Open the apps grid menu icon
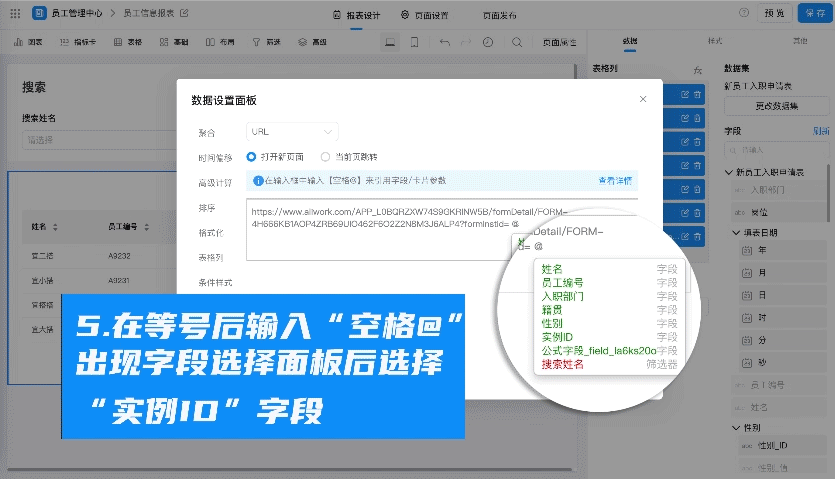The image size is (835, 479). (15, 13)
